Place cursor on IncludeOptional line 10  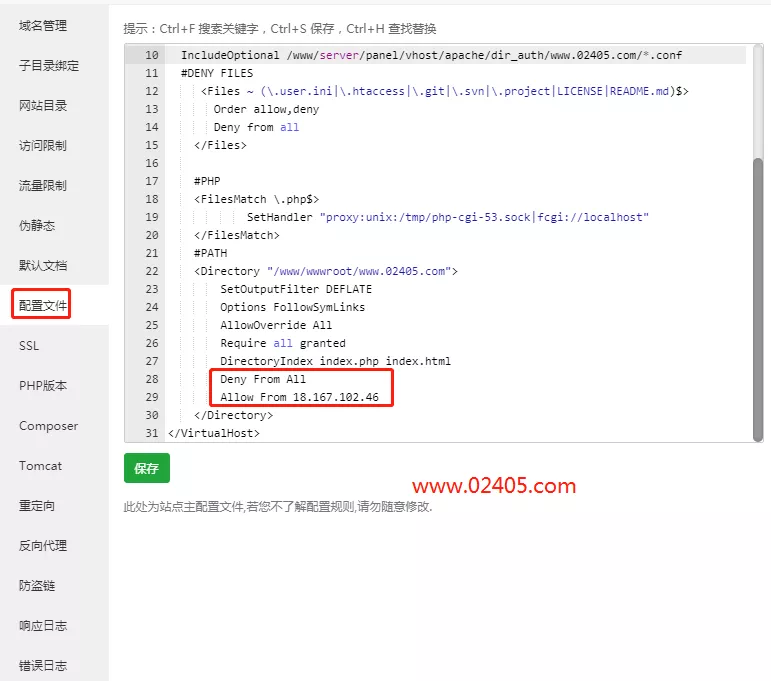tap(431, 55)
